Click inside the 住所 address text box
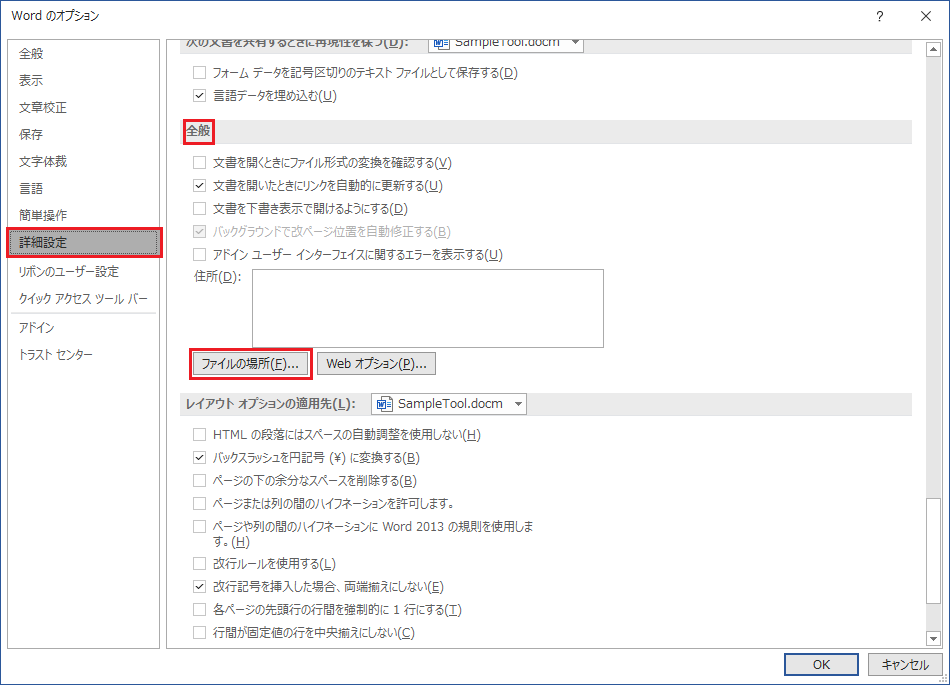 point(428,308)
